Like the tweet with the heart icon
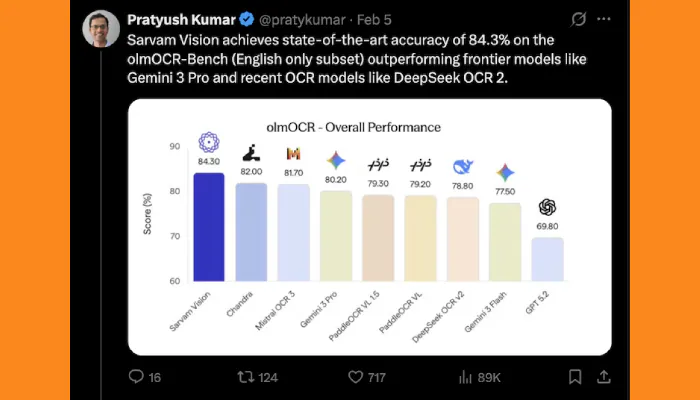Viewport: 700px width, 400px height. click(355, 377)
